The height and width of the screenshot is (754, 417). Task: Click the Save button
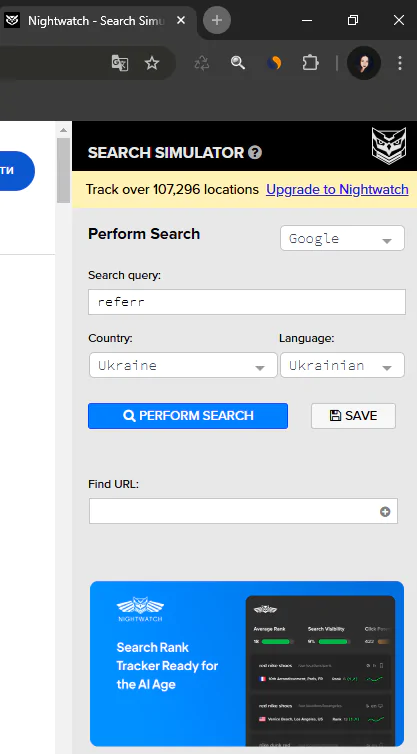pos(354,416)
